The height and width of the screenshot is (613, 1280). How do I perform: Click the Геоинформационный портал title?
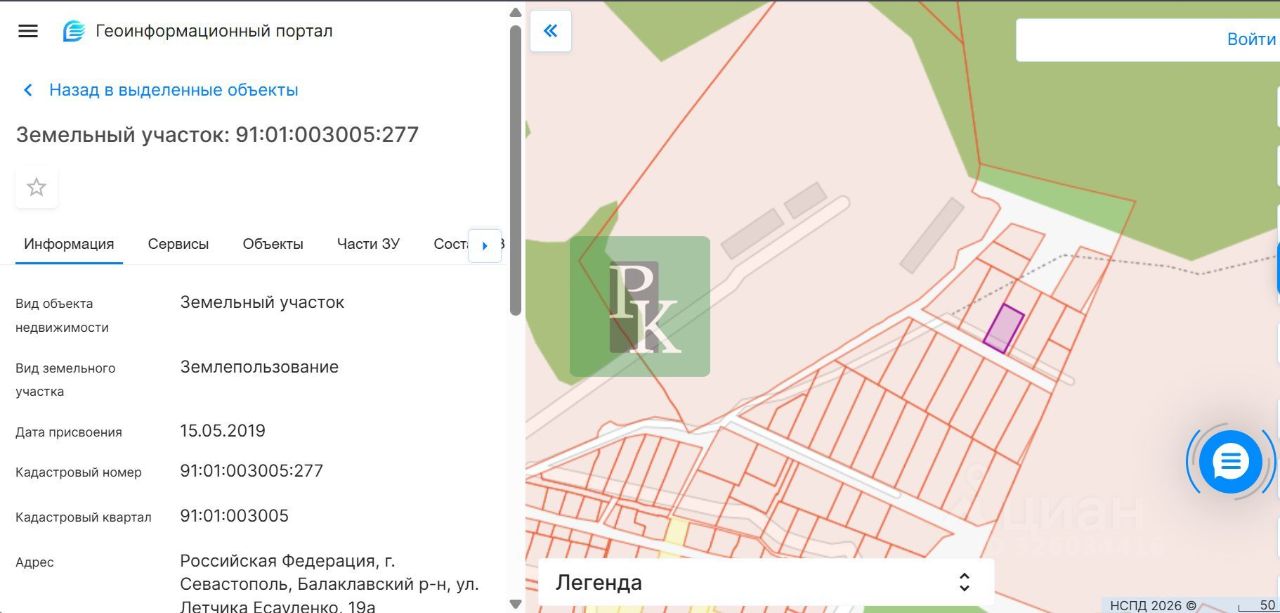point(214,31)
